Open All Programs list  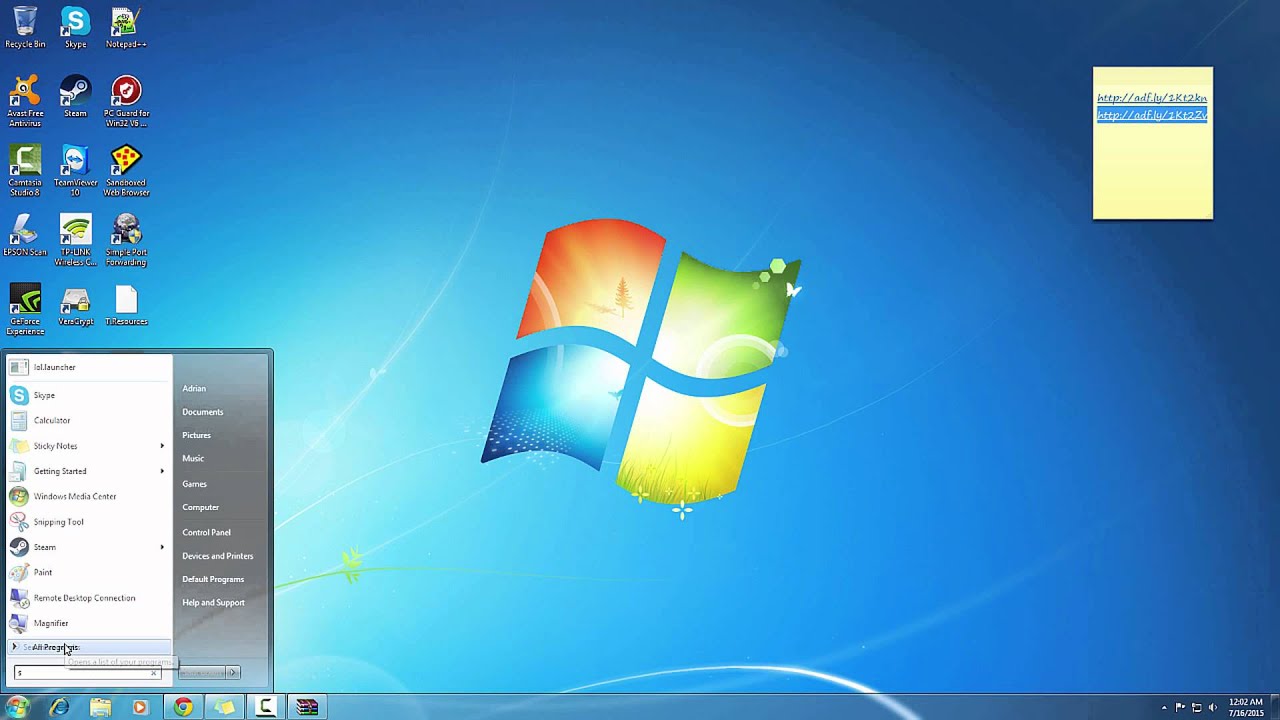(x=89, y=647)
